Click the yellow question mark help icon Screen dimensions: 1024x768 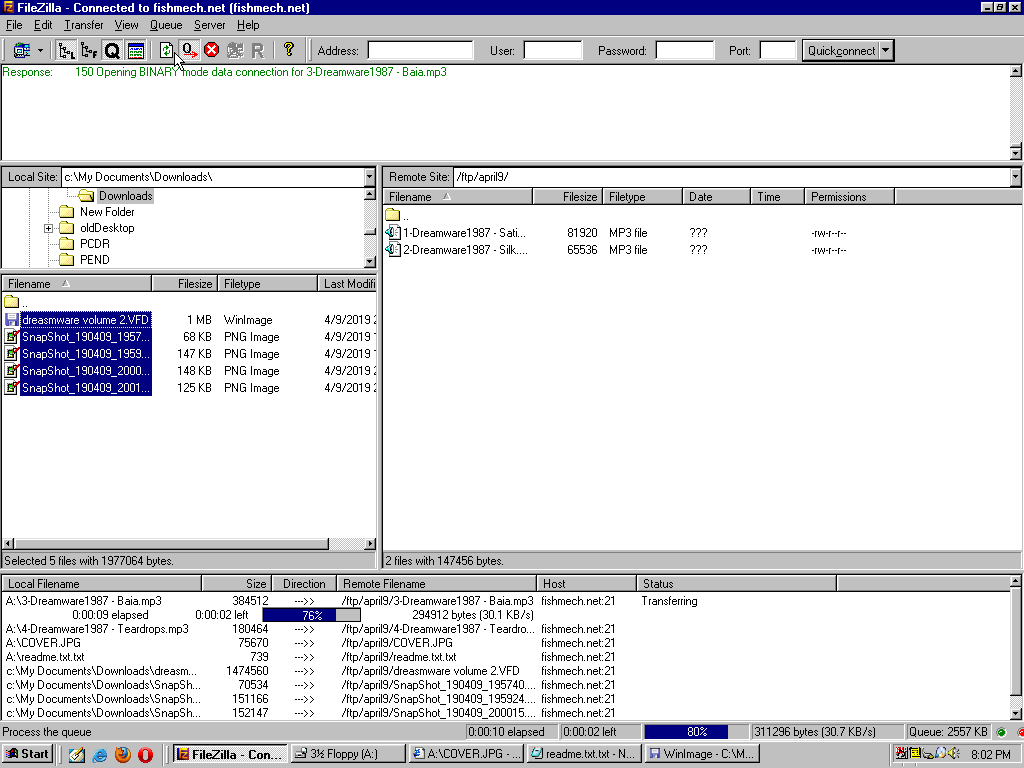point(289,50)
